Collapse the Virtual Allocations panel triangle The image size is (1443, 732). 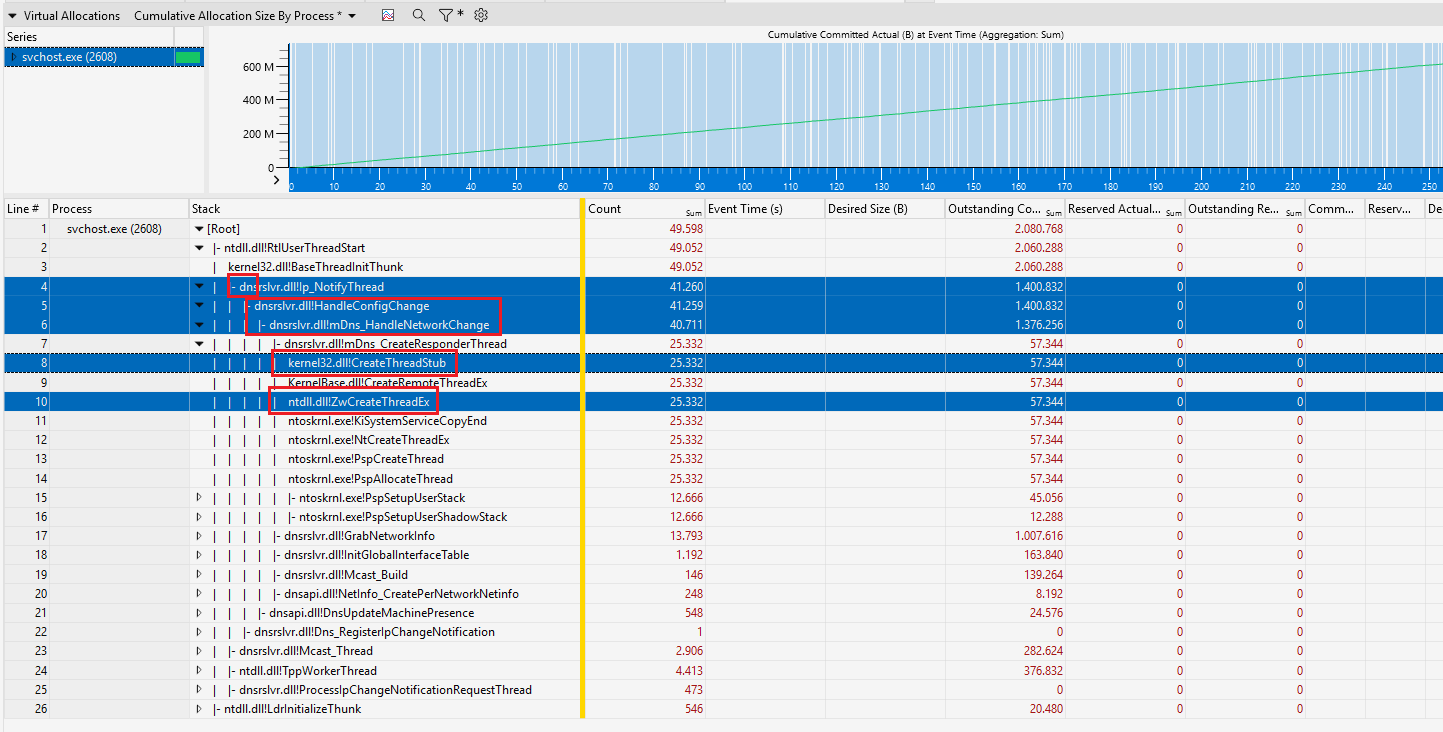(x=12, y=16)
